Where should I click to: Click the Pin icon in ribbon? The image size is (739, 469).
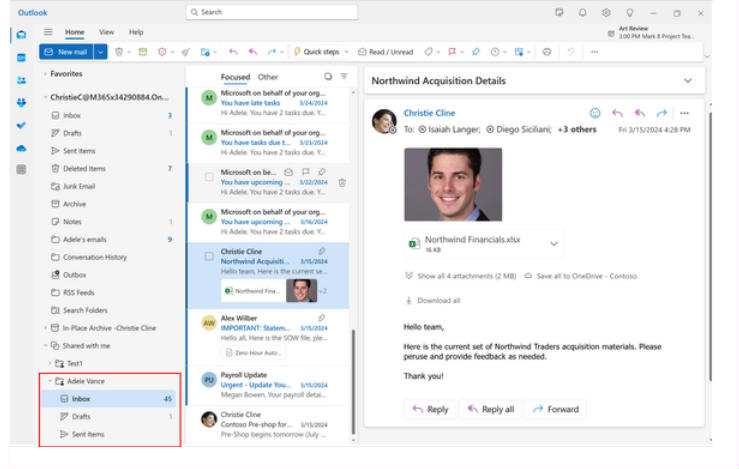476,52
